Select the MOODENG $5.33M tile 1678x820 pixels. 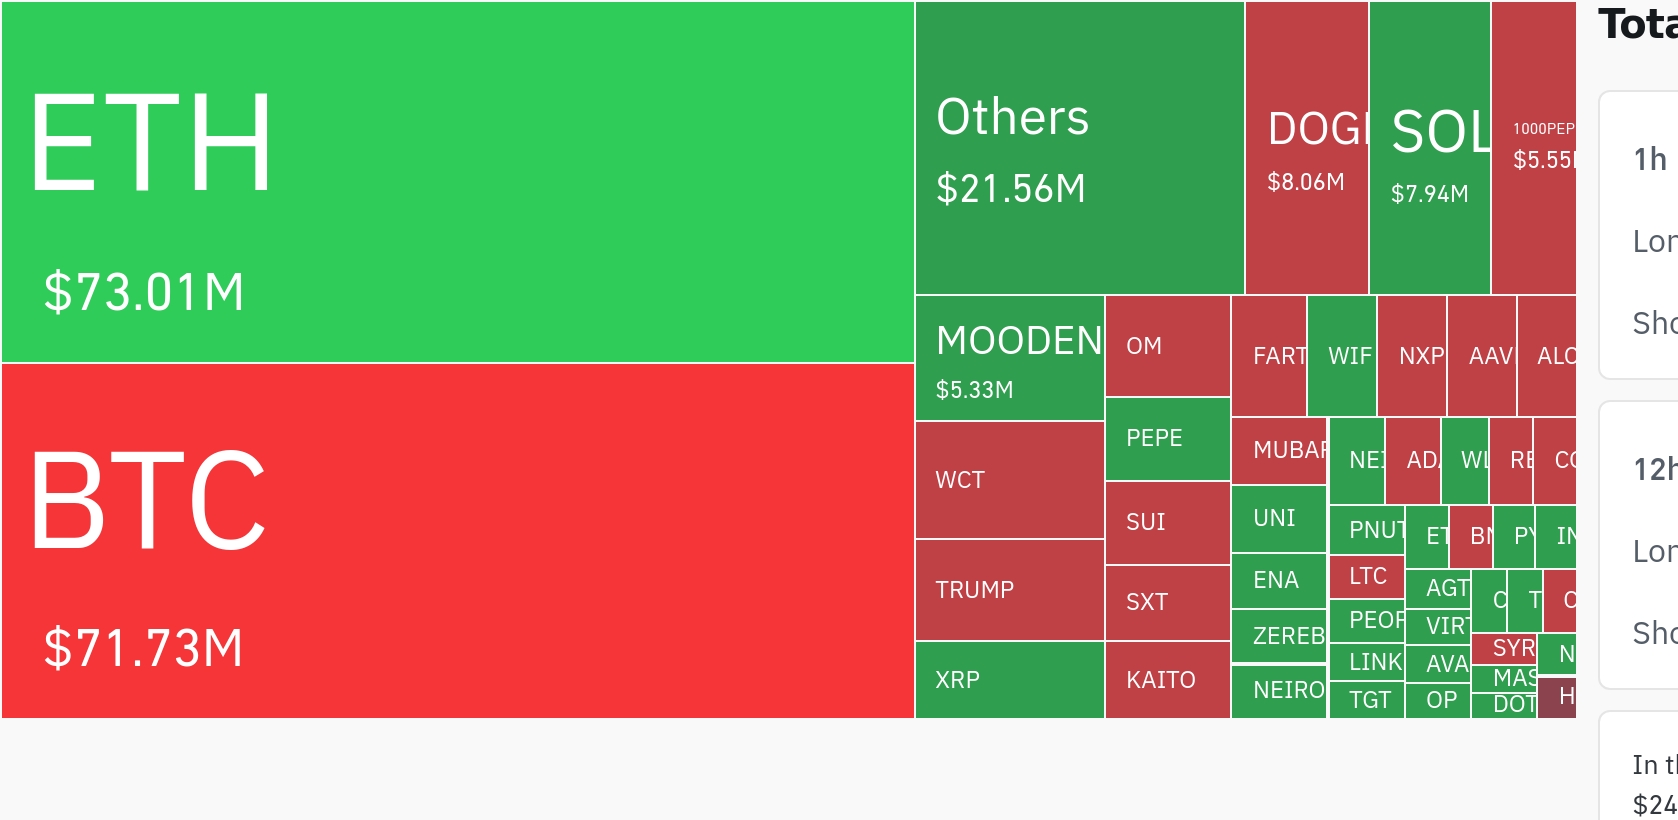point(1010,358)
